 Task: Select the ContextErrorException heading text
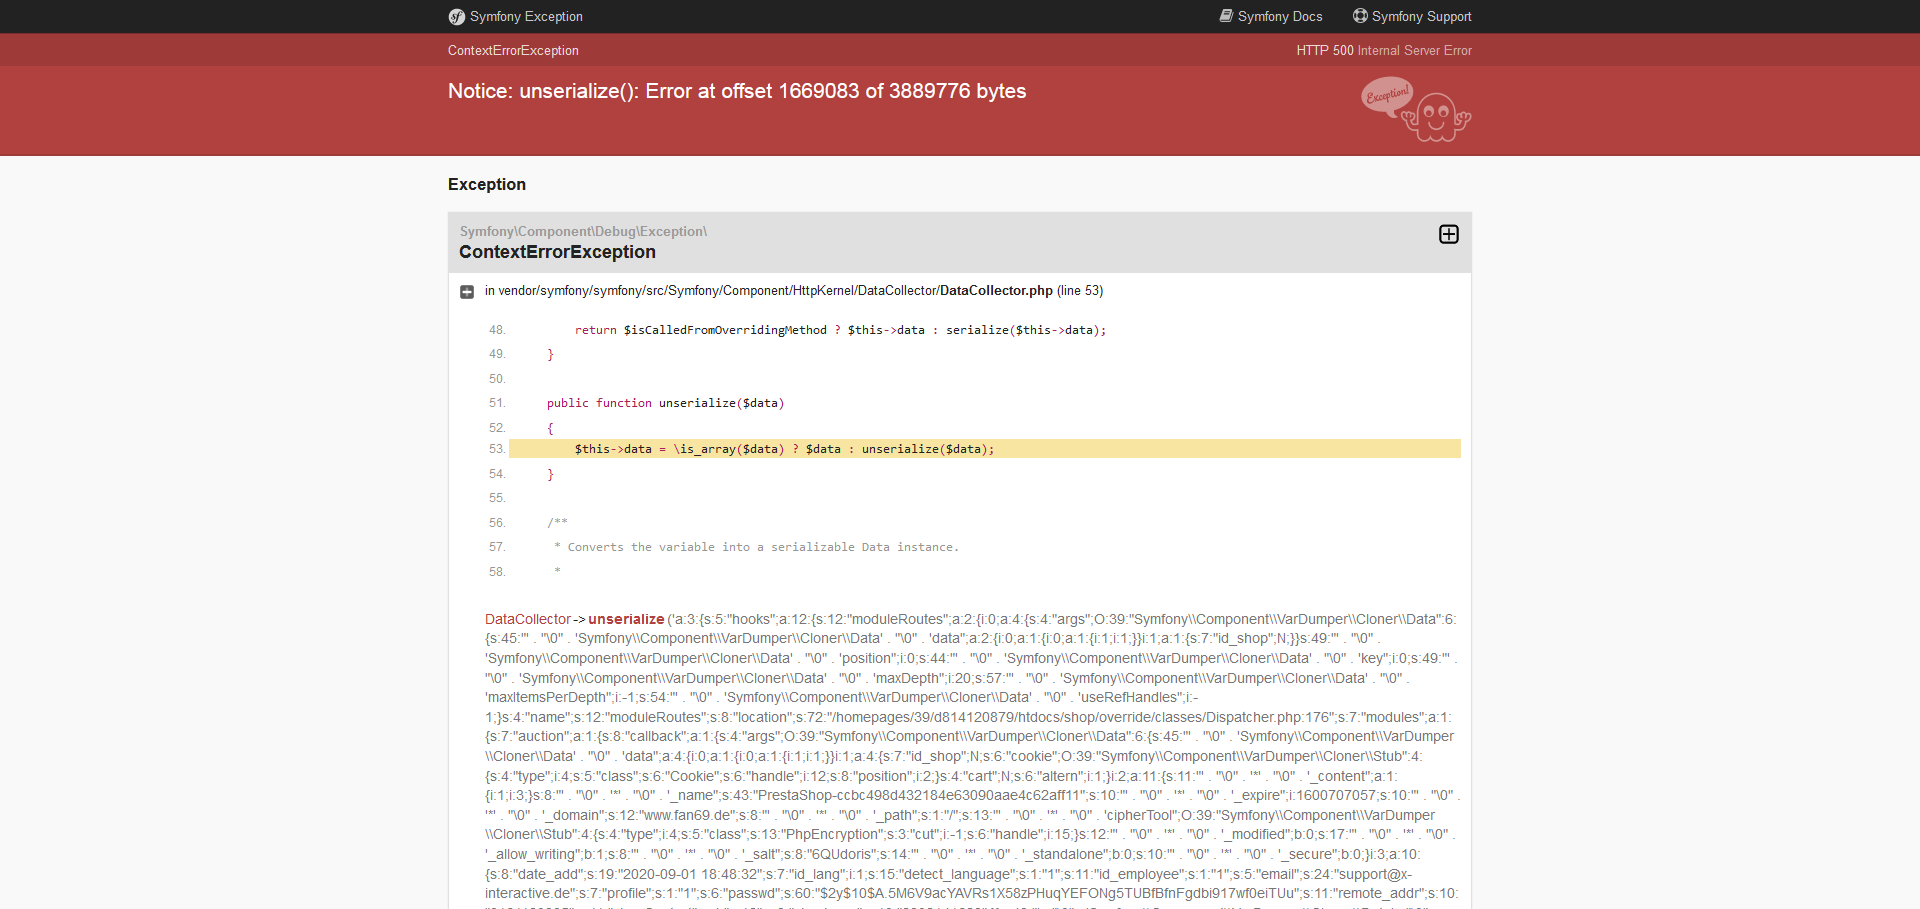557,252
